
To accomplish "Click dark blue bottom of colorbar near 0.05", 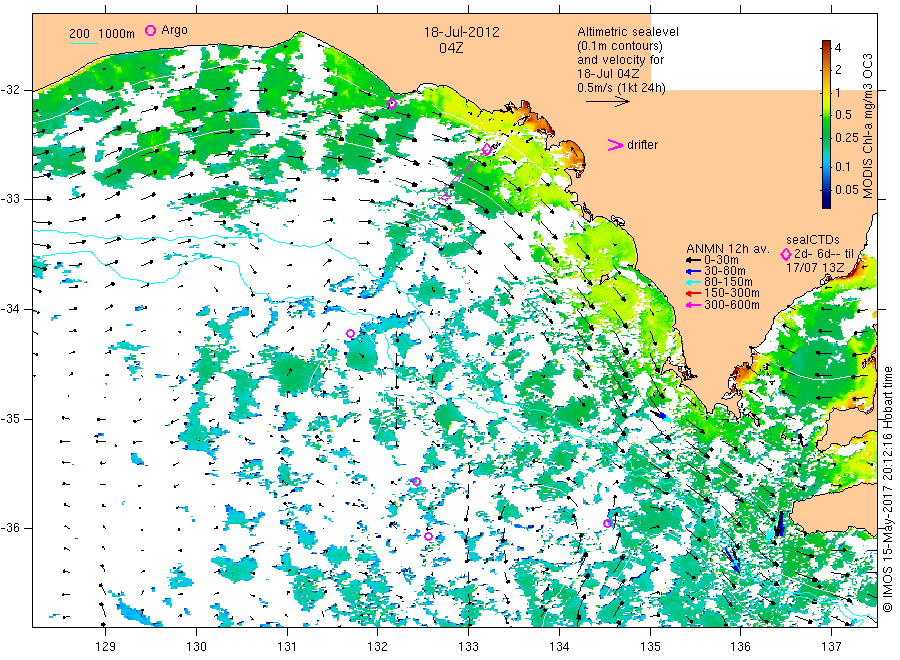I will [x=826, y=198].
